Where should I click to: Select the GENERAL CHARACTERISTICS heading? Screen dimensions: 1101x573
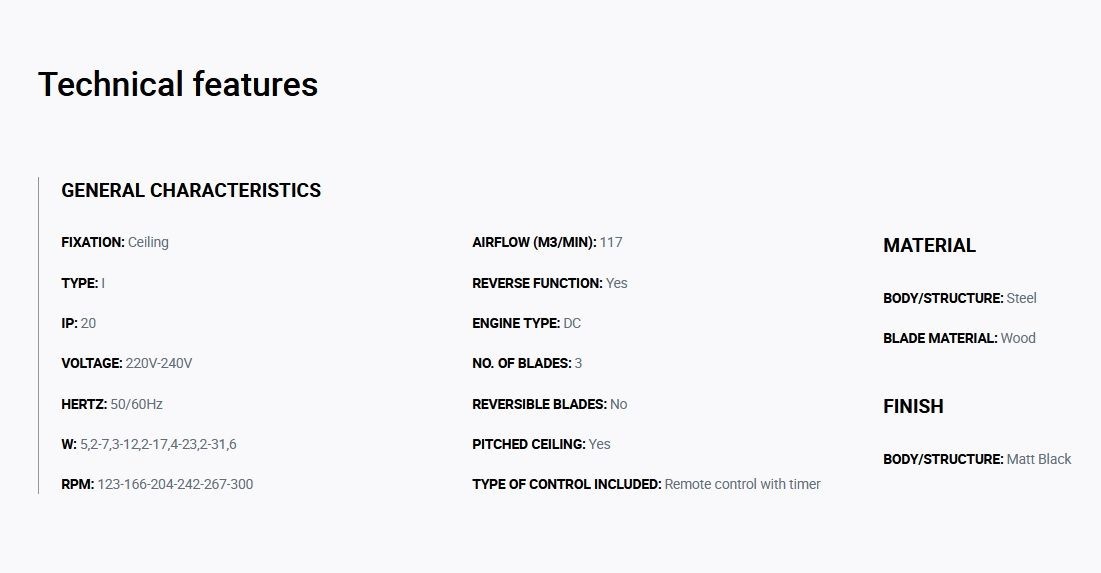tap(191, 190)
